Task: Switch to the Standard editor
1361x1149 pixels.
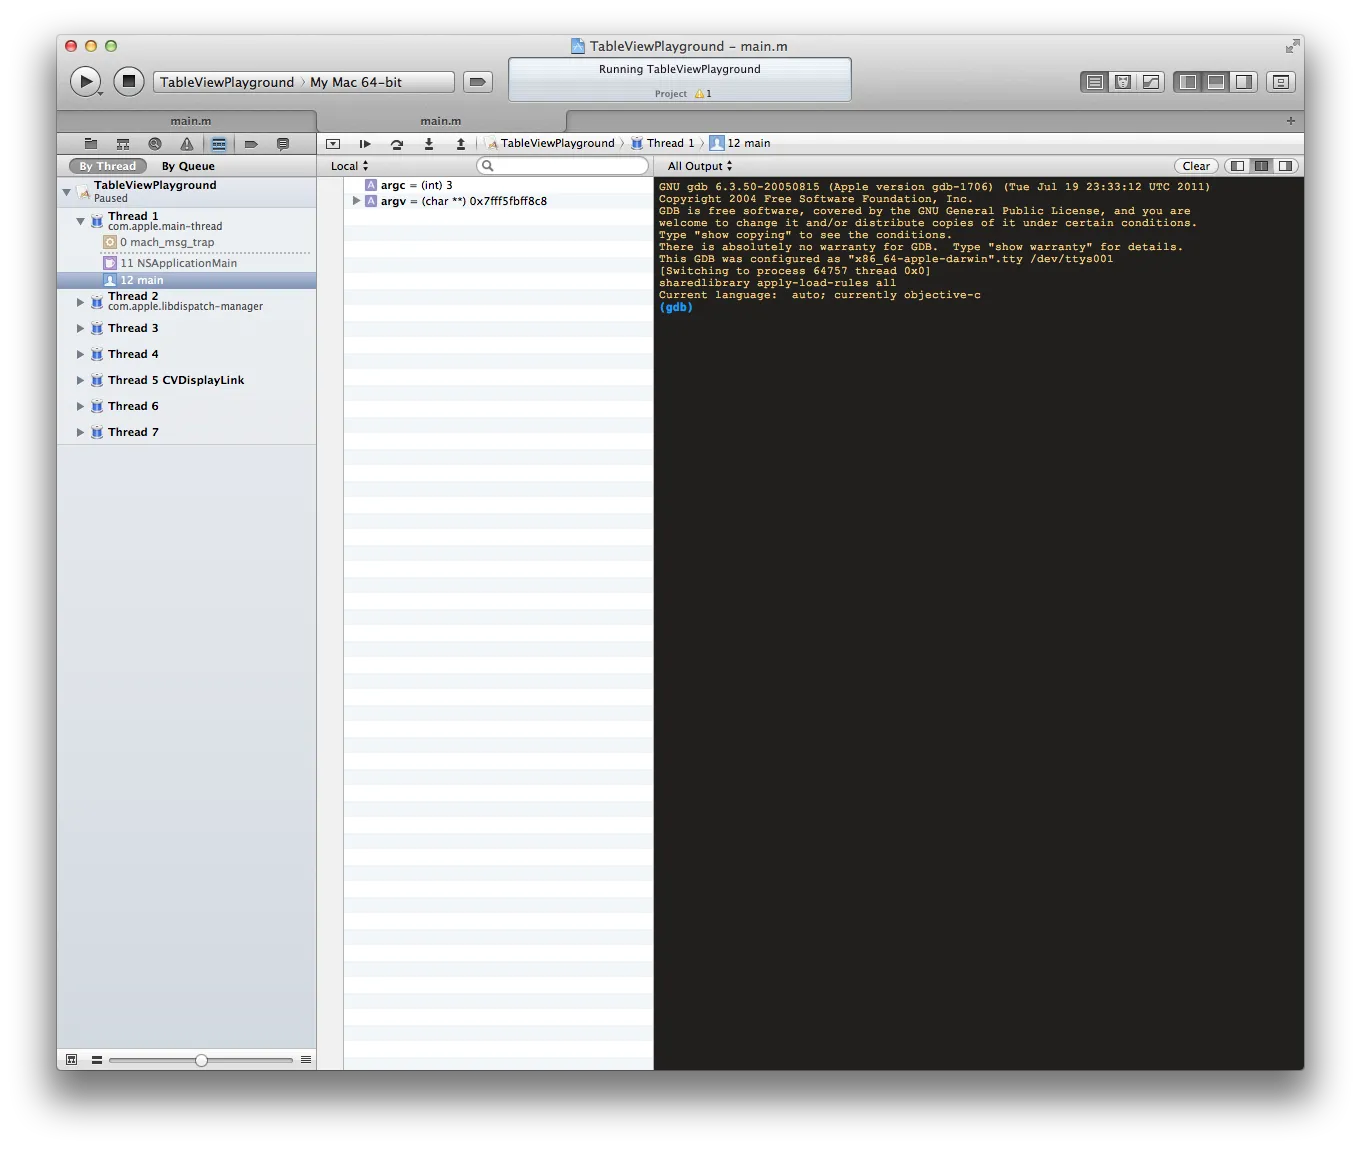Action: (x=1095, y=82)
